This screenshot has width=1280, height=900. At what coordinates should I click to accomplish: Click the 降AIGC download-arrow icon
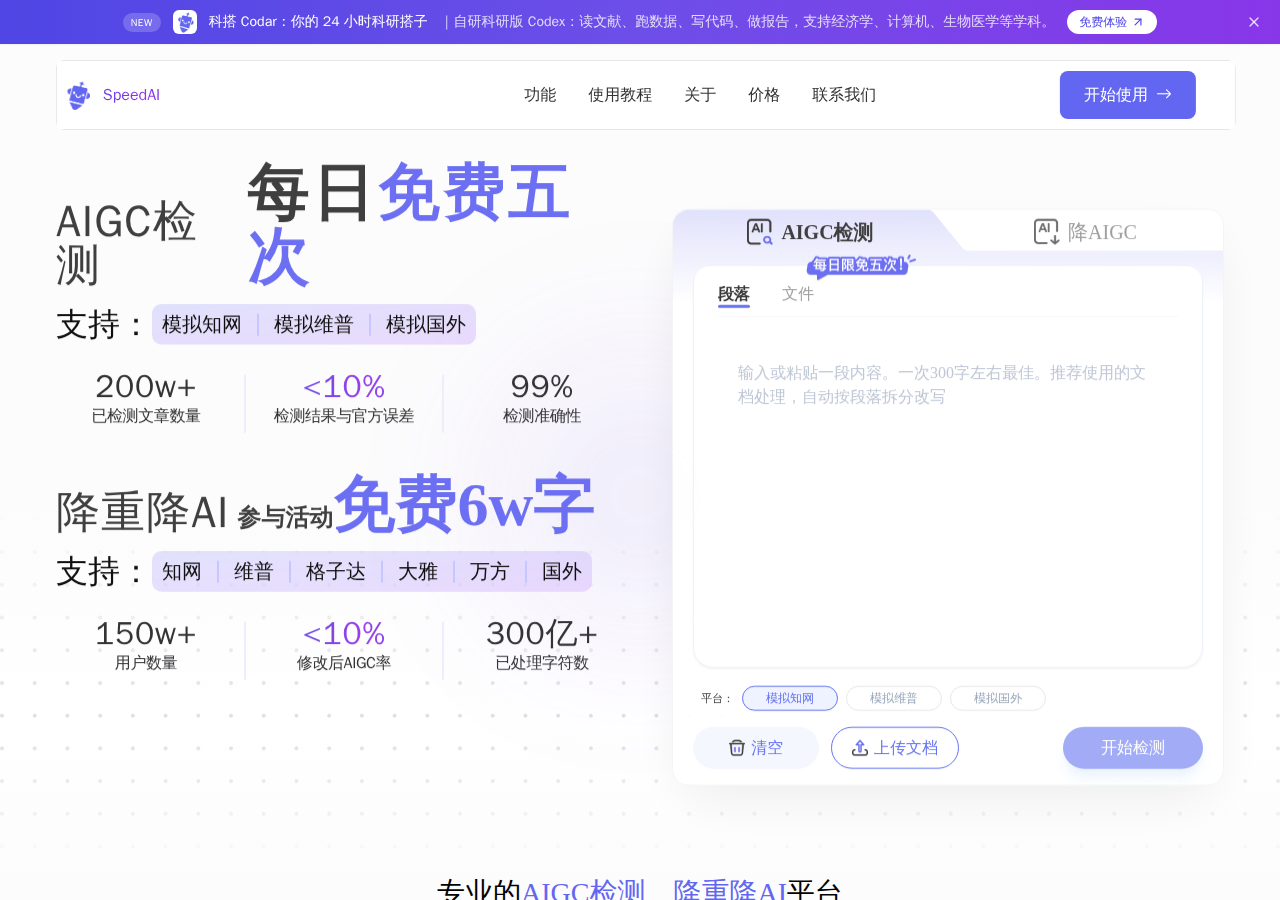coord(1046,232)
